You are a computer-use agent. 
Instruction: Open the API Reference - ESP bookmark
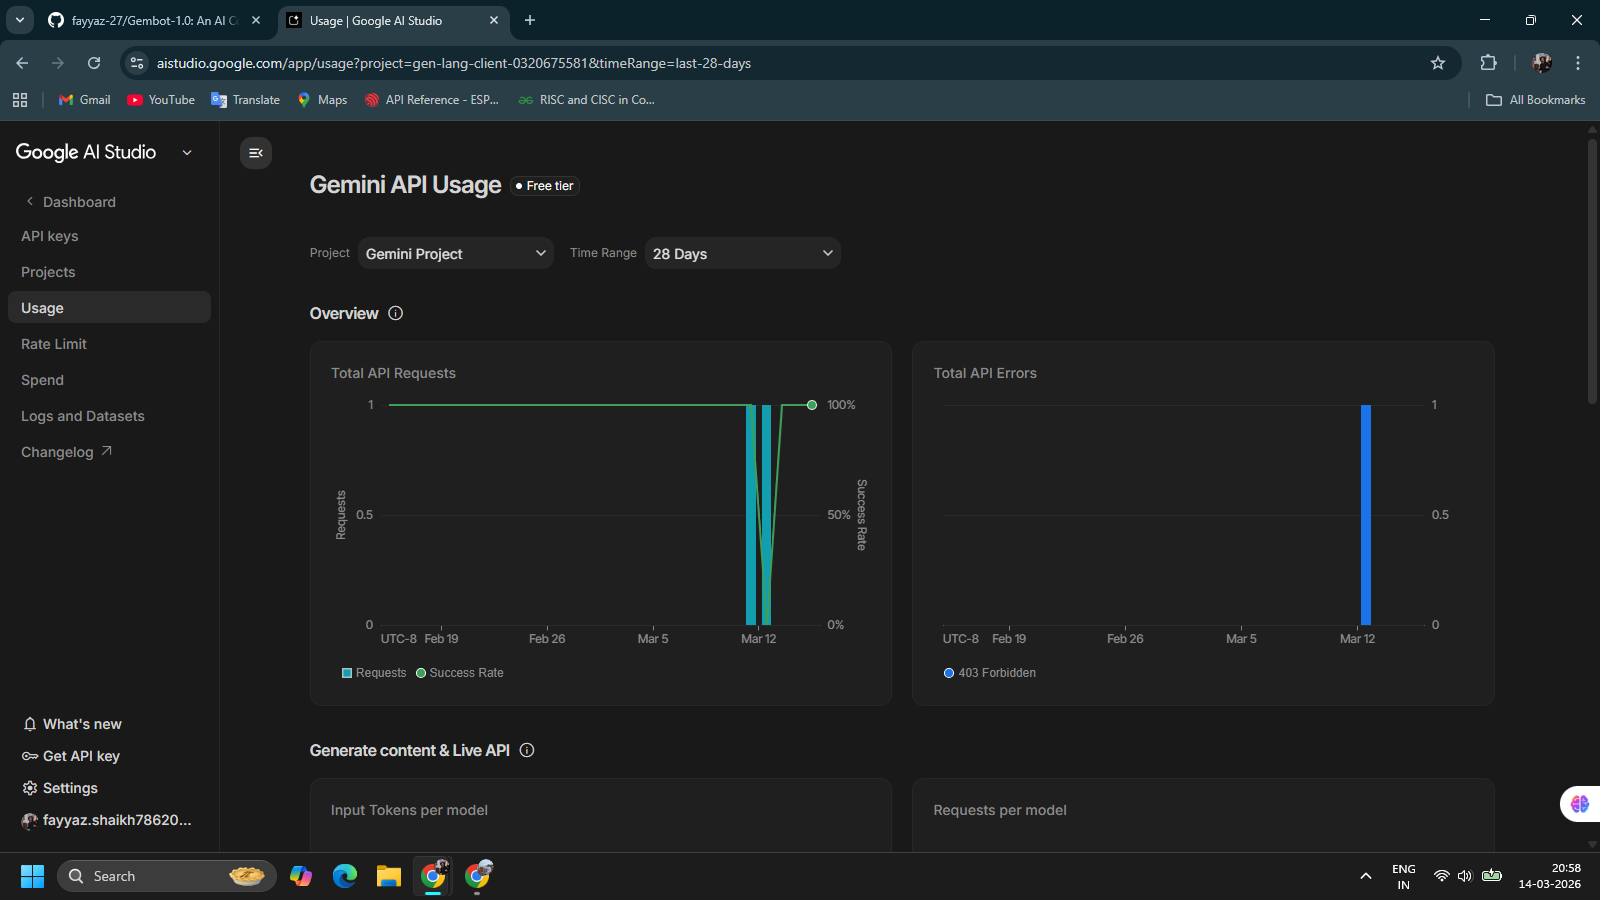tap(432, 100)
